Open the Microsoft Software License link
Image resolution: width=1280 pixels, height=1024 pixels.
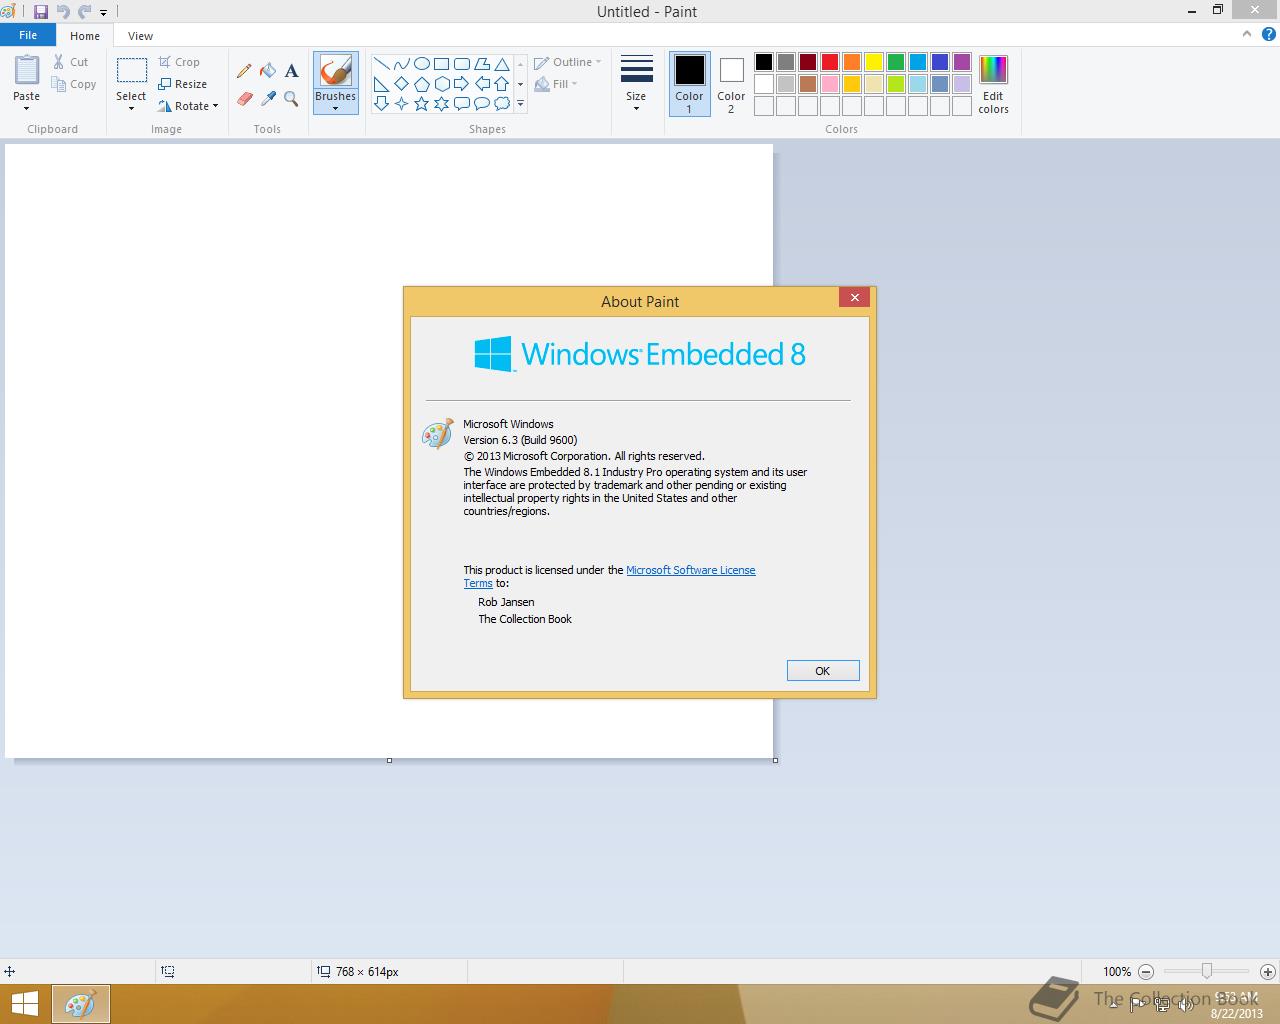tap(690, 570)
